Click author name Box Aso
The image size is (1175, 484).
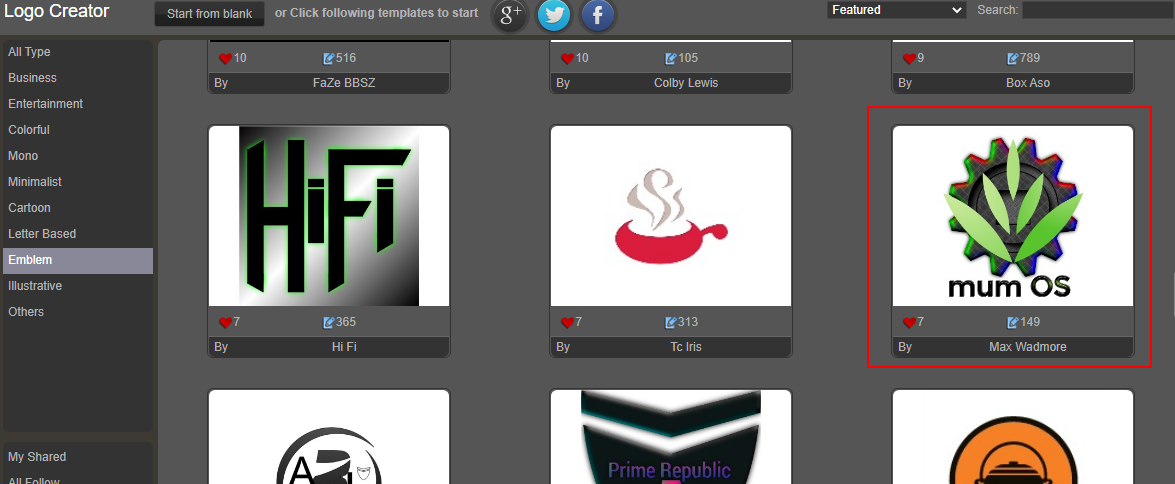point(1028,82)
